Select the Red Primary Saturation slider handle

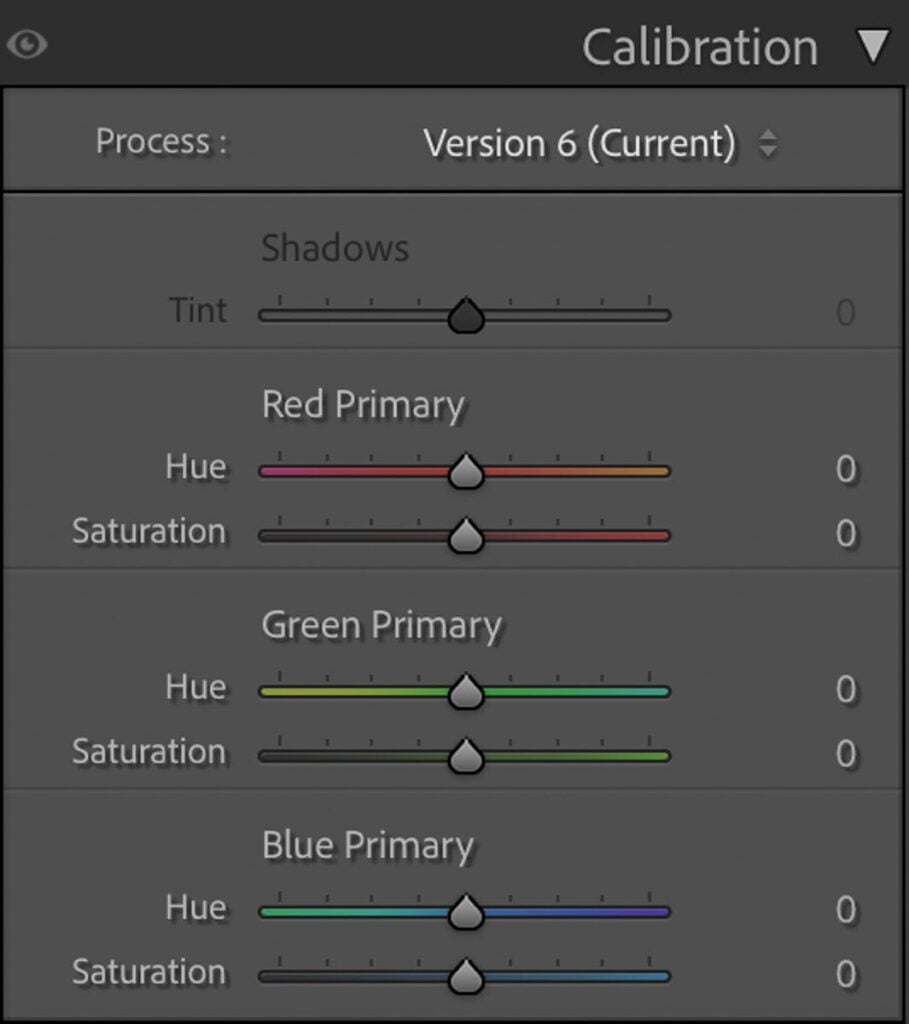[x=468, y=535]
